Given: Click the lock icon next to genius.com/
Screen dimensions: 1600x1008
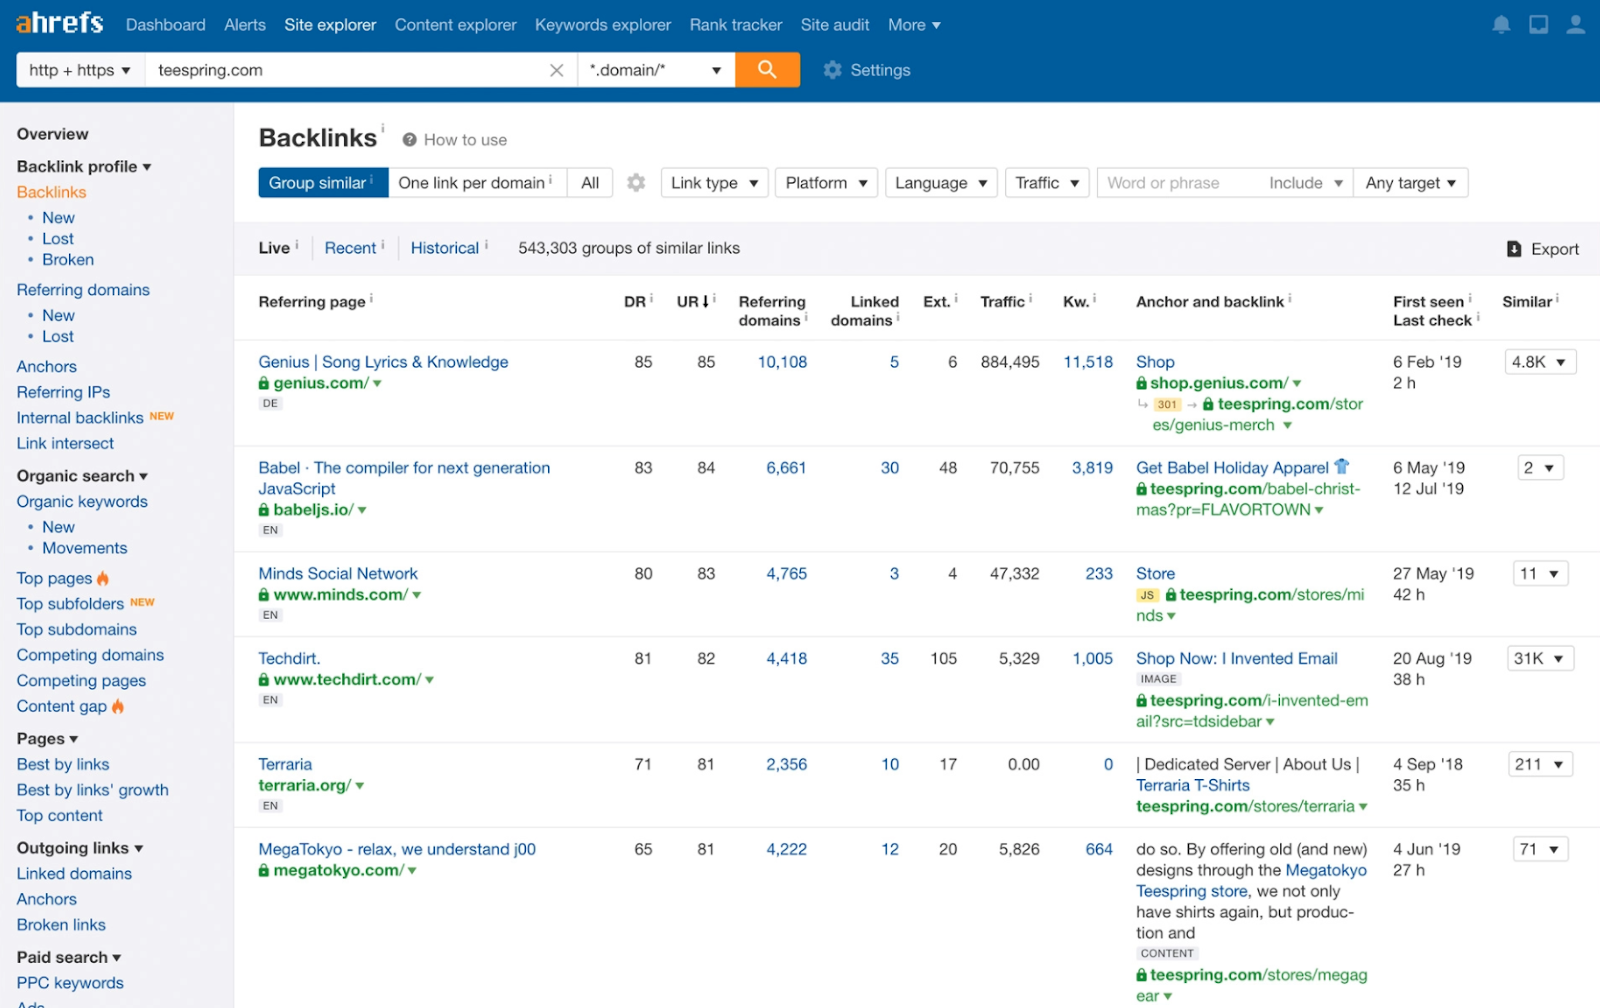Looking at the screenshot, I should point(264,383).
